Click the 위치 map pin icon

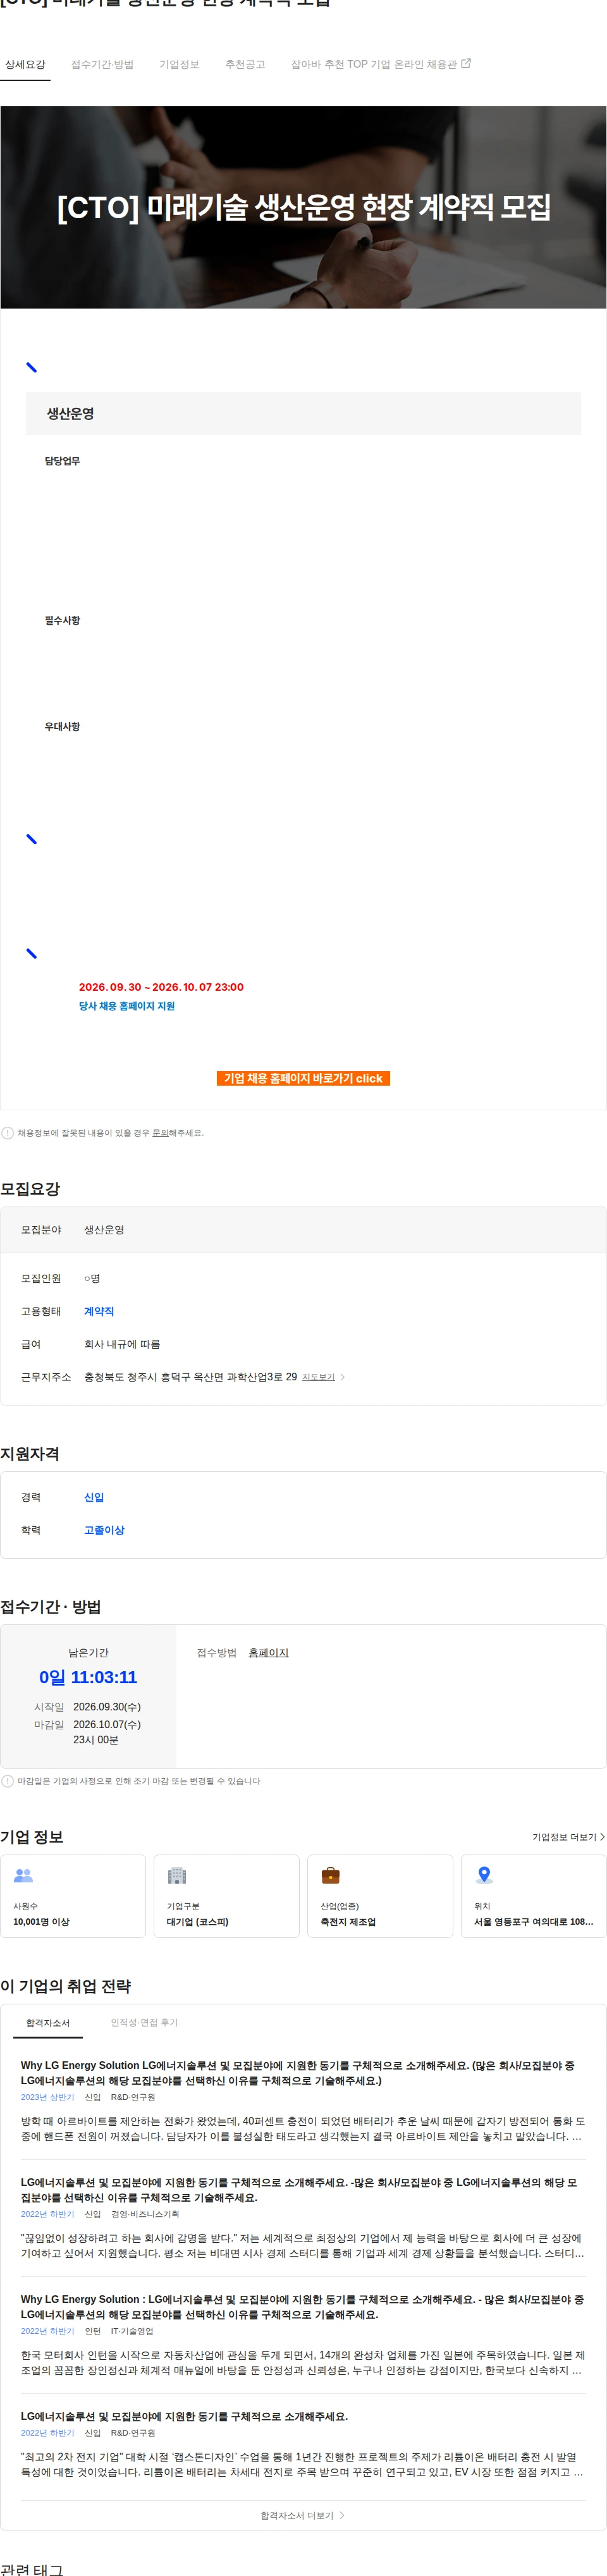pyautogui.click(x=484, y=1875)
